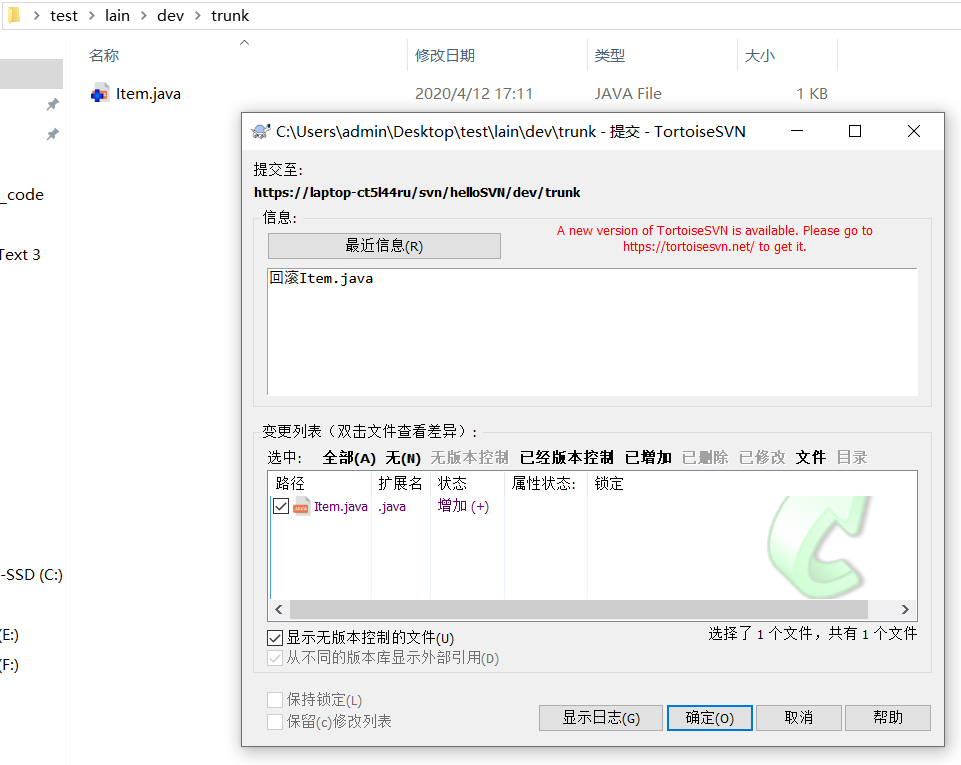Enable the 保持锁定 checkbox
The width and height of the screenshot is (961, 765).
coord(275,699)
